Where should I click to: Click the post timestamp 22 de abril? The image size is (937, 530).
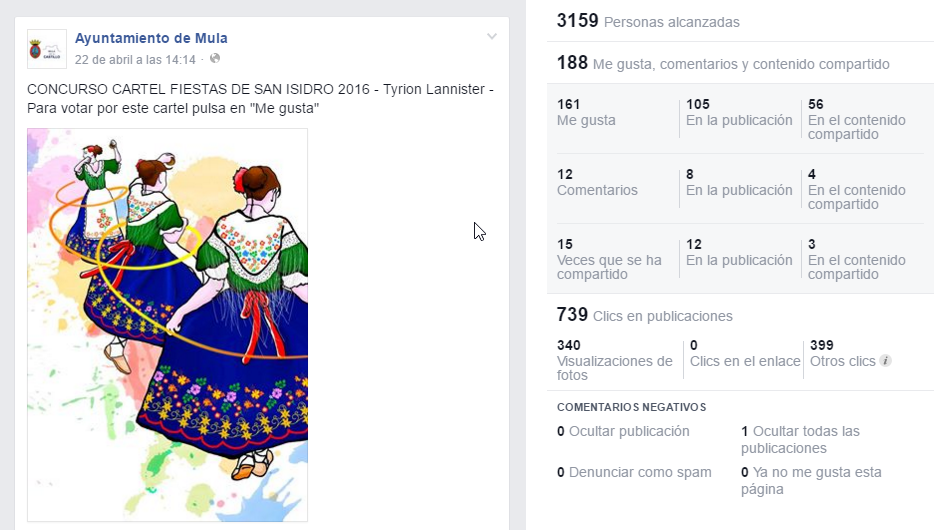[x=135, y=60]
